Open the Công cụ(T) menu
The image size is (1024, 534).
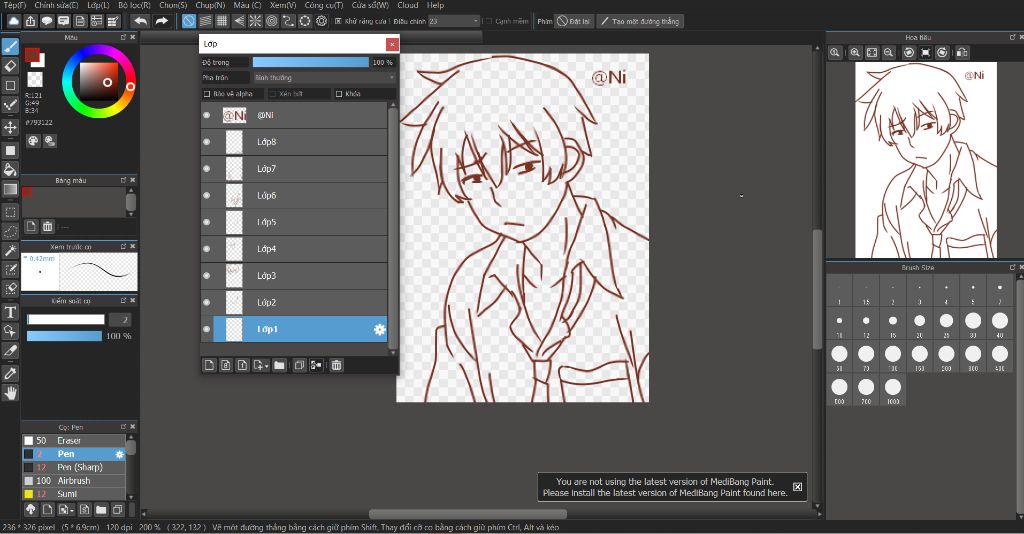coord(323,5)
